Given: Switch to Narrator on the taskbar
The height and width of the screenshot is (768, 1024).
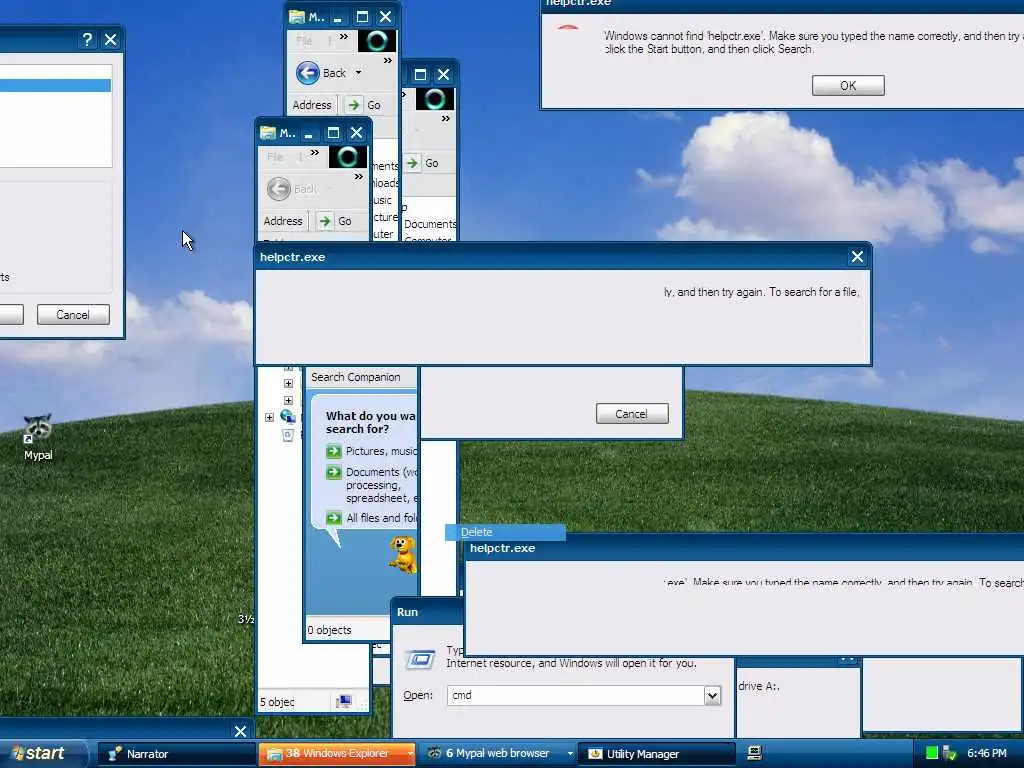Looking at the screenshot, I should pos(176,754).
